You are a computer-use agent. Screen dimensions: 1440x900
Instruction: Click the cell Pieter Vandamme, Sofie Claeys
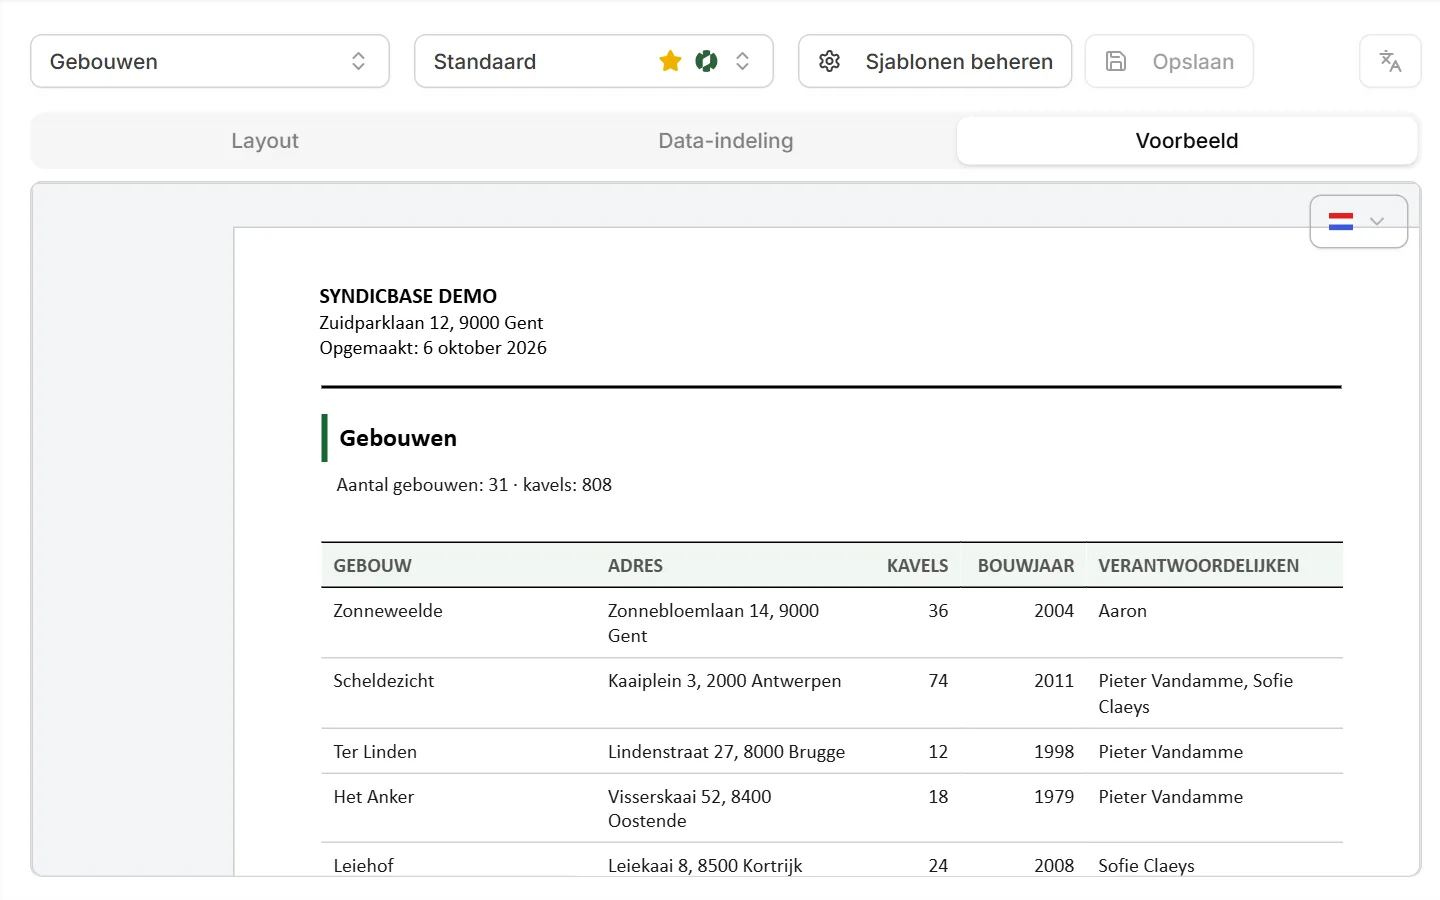click(x=1196, y=694)
